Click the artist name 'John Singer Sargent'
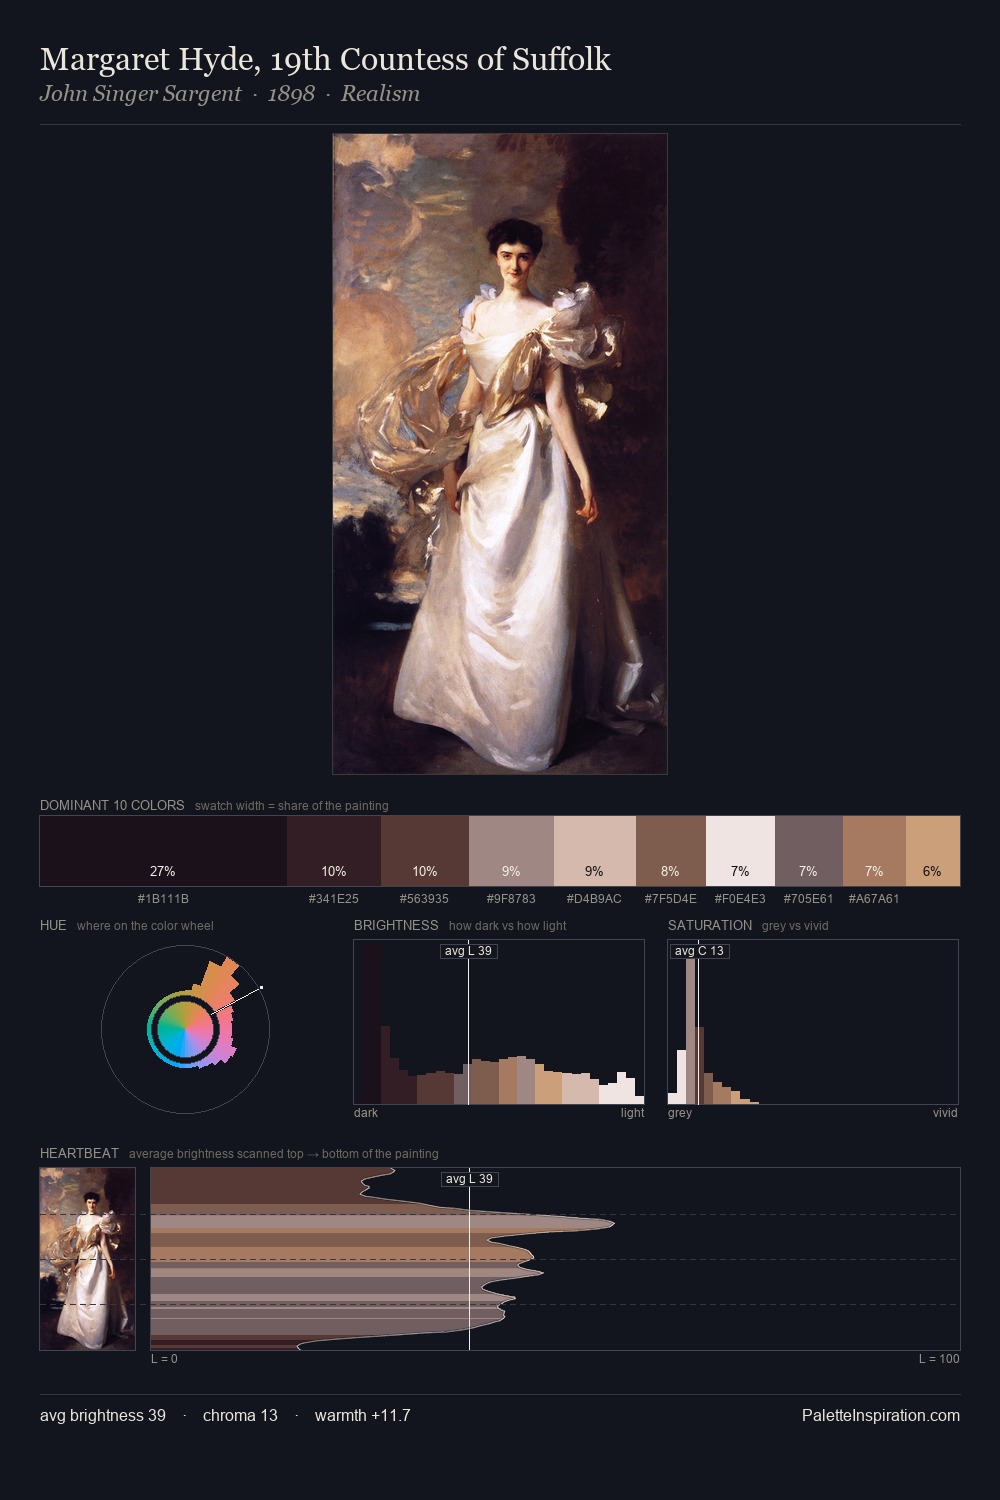The width and height of the screenshot is (1000, 1500). coord(140,94)
